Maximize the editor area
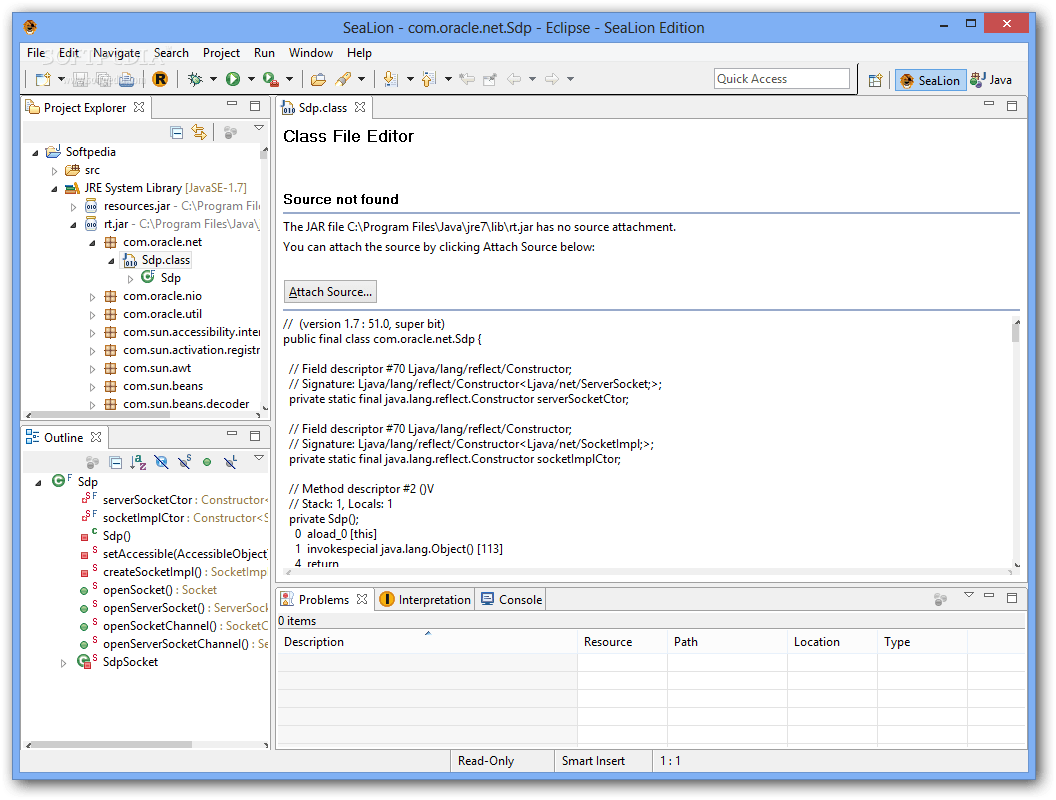Viewport: 1056px width, 800px height. tap(1012, 106)
